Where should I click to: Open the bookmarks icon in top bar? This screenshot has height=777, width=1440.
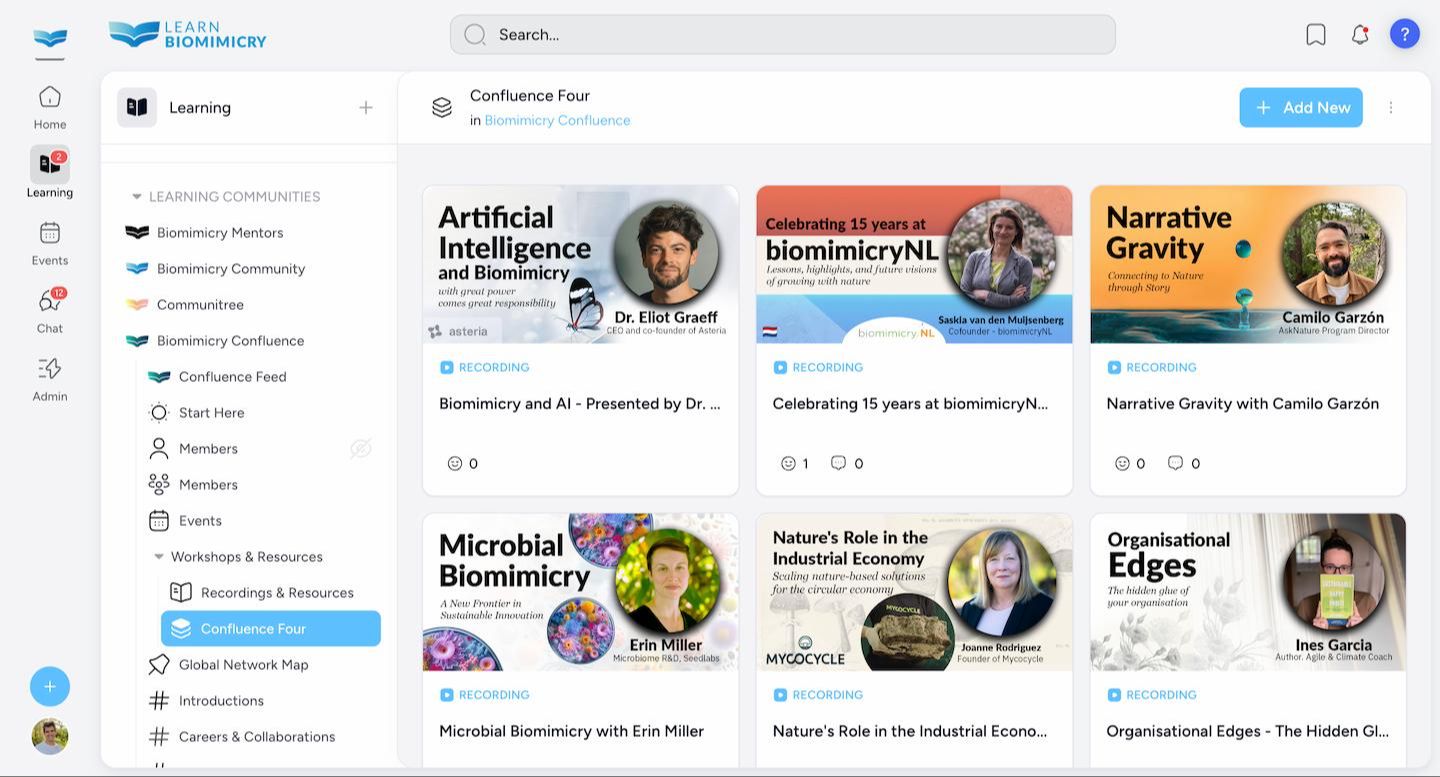(1316, 34)
